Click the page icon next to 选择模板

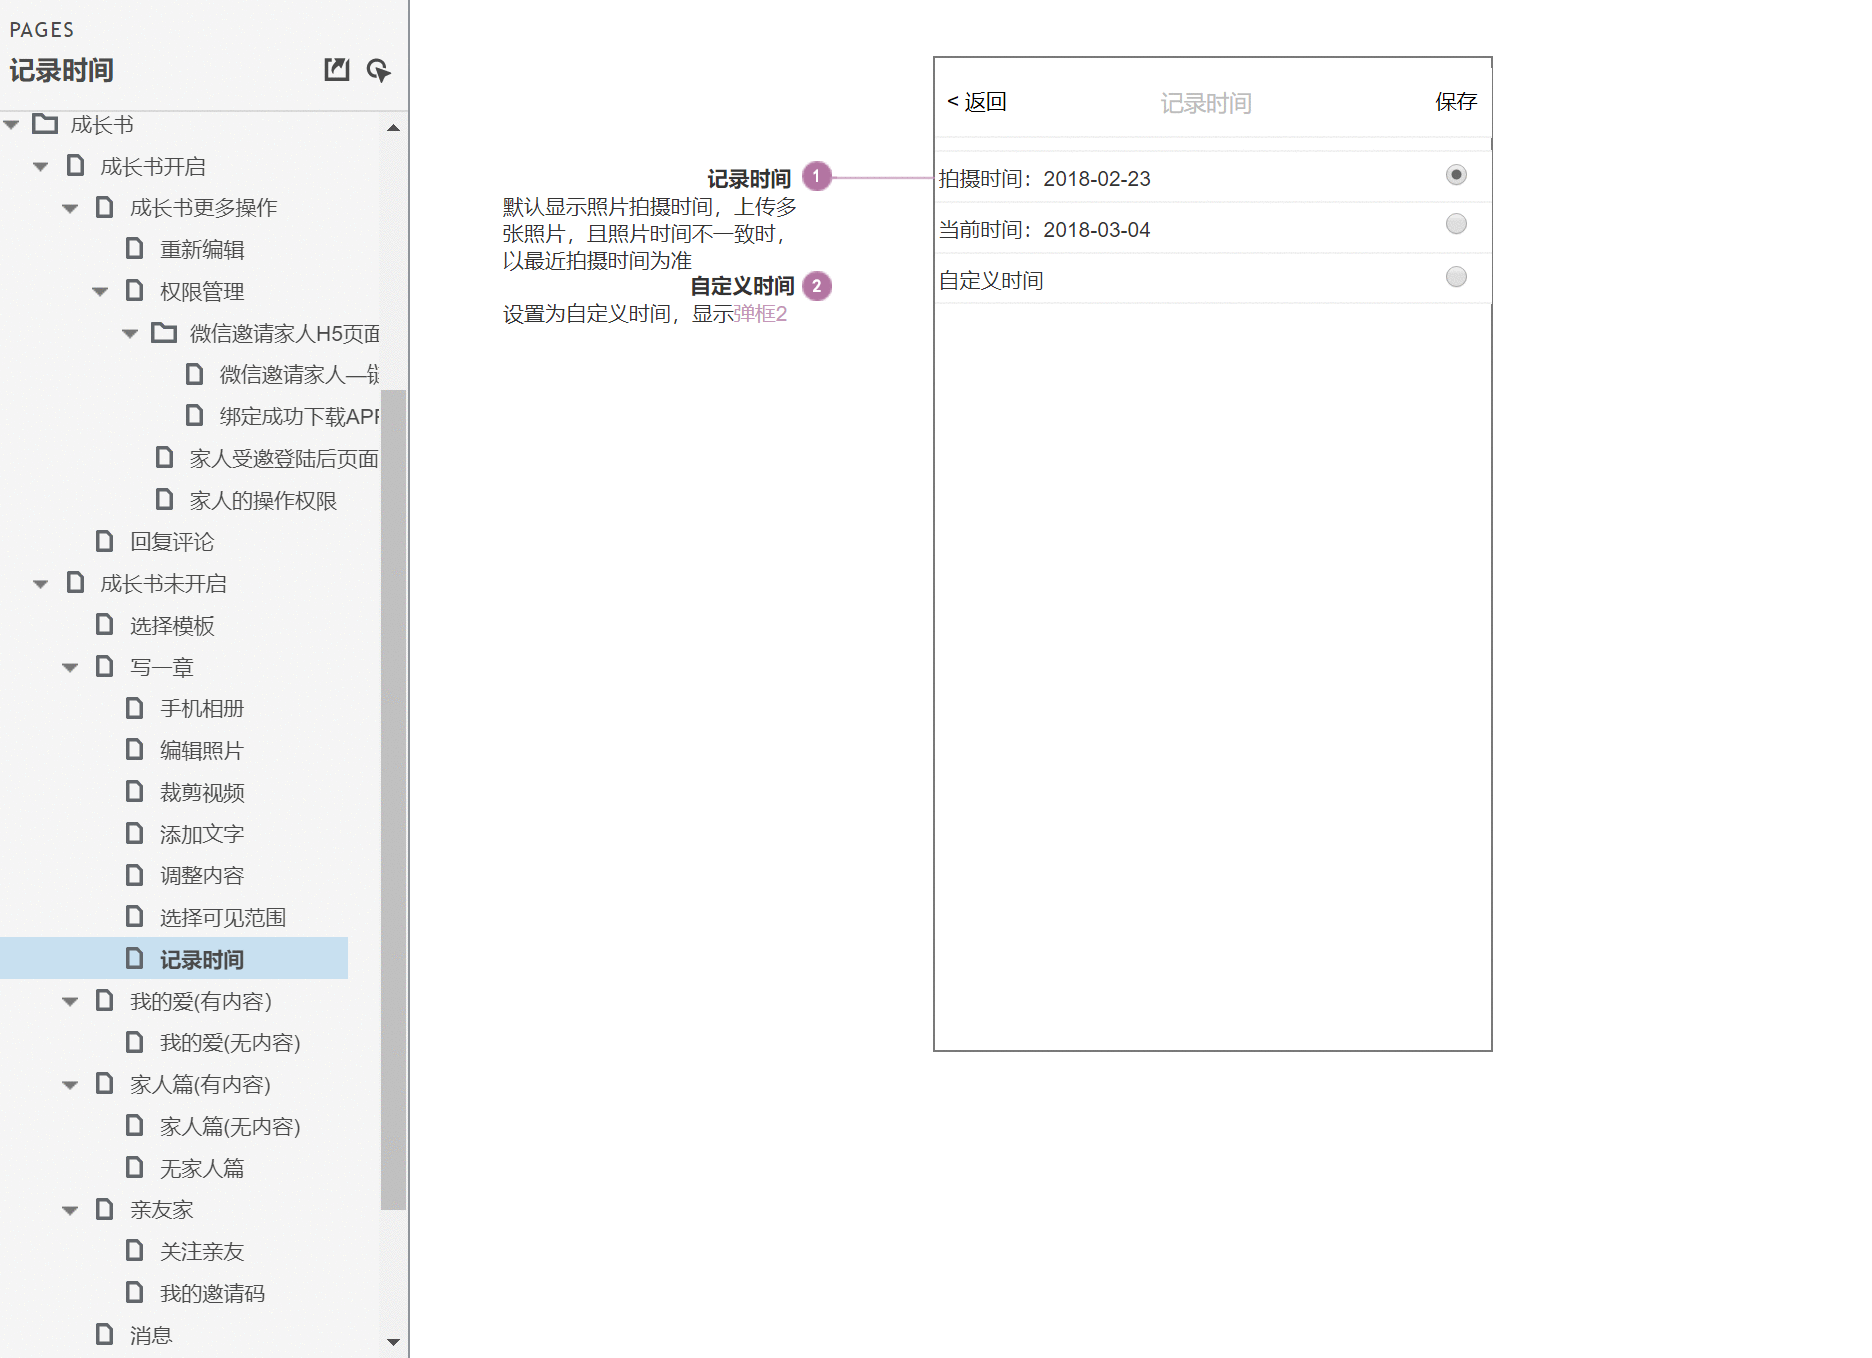(x=105, y=624)
